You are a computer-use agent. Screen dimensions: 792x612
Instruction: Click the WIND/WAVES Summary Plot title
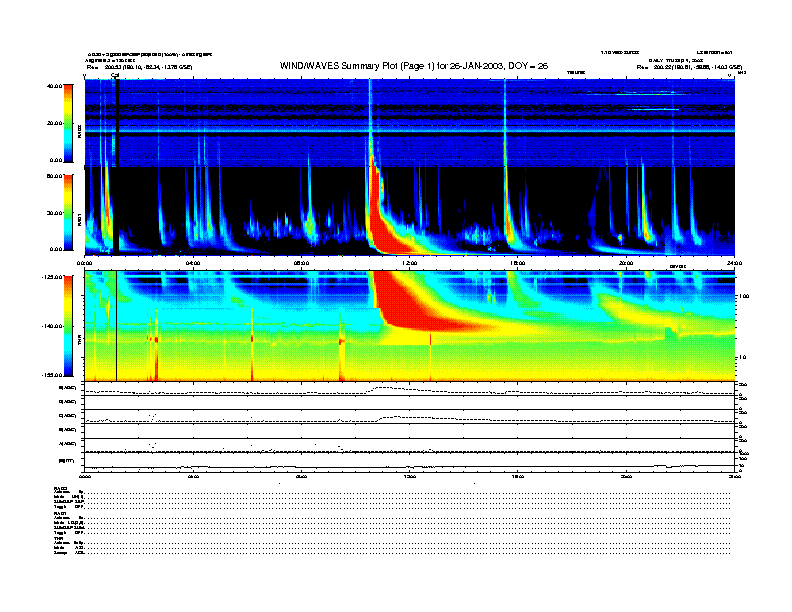(x=414, y=66)
